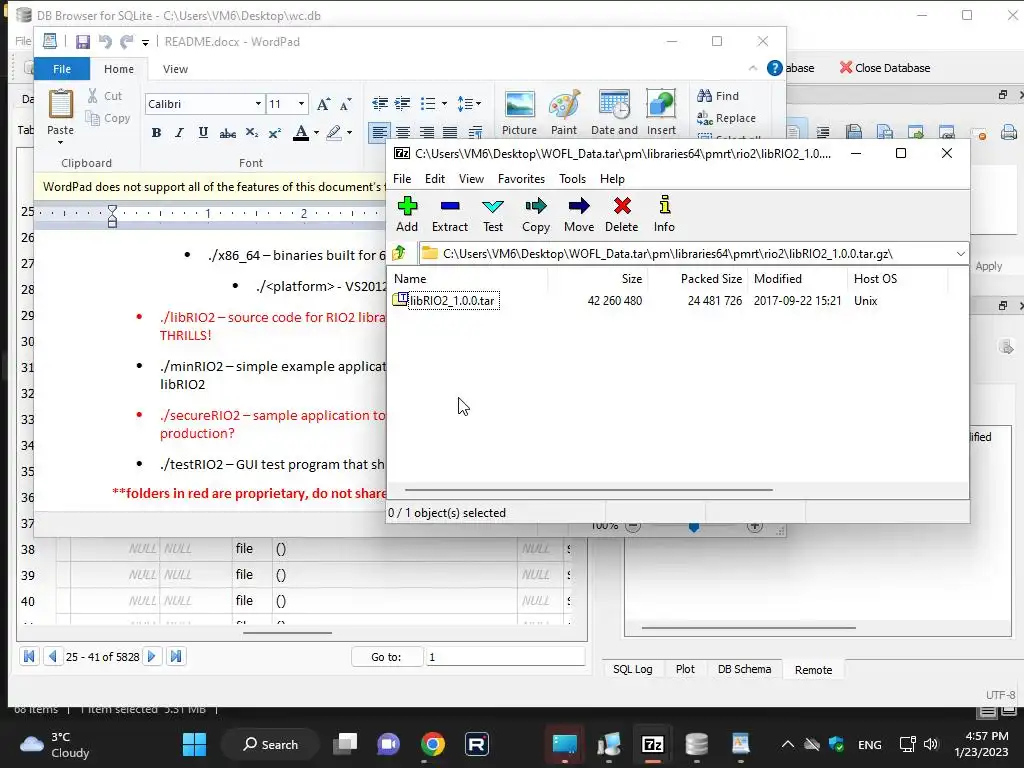Click font color A swatch in WordPad

point(301,133)
